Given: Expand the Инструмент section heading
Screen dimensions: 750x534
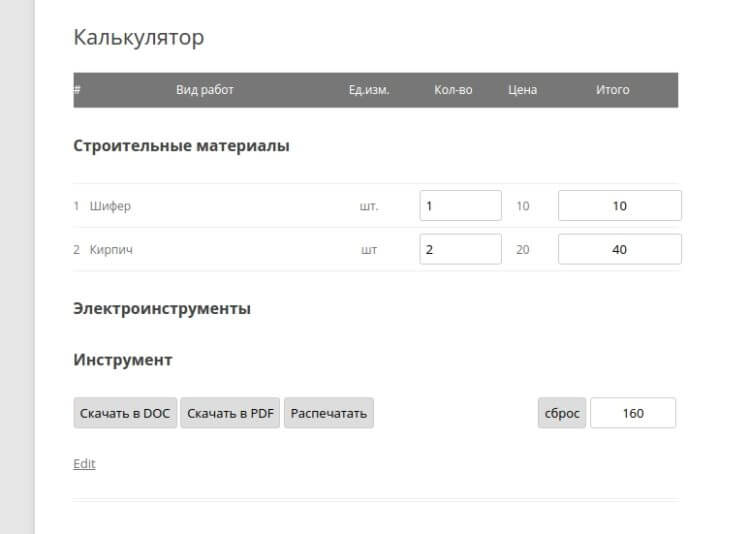Looking at the screenshot, I should point(123,360).
